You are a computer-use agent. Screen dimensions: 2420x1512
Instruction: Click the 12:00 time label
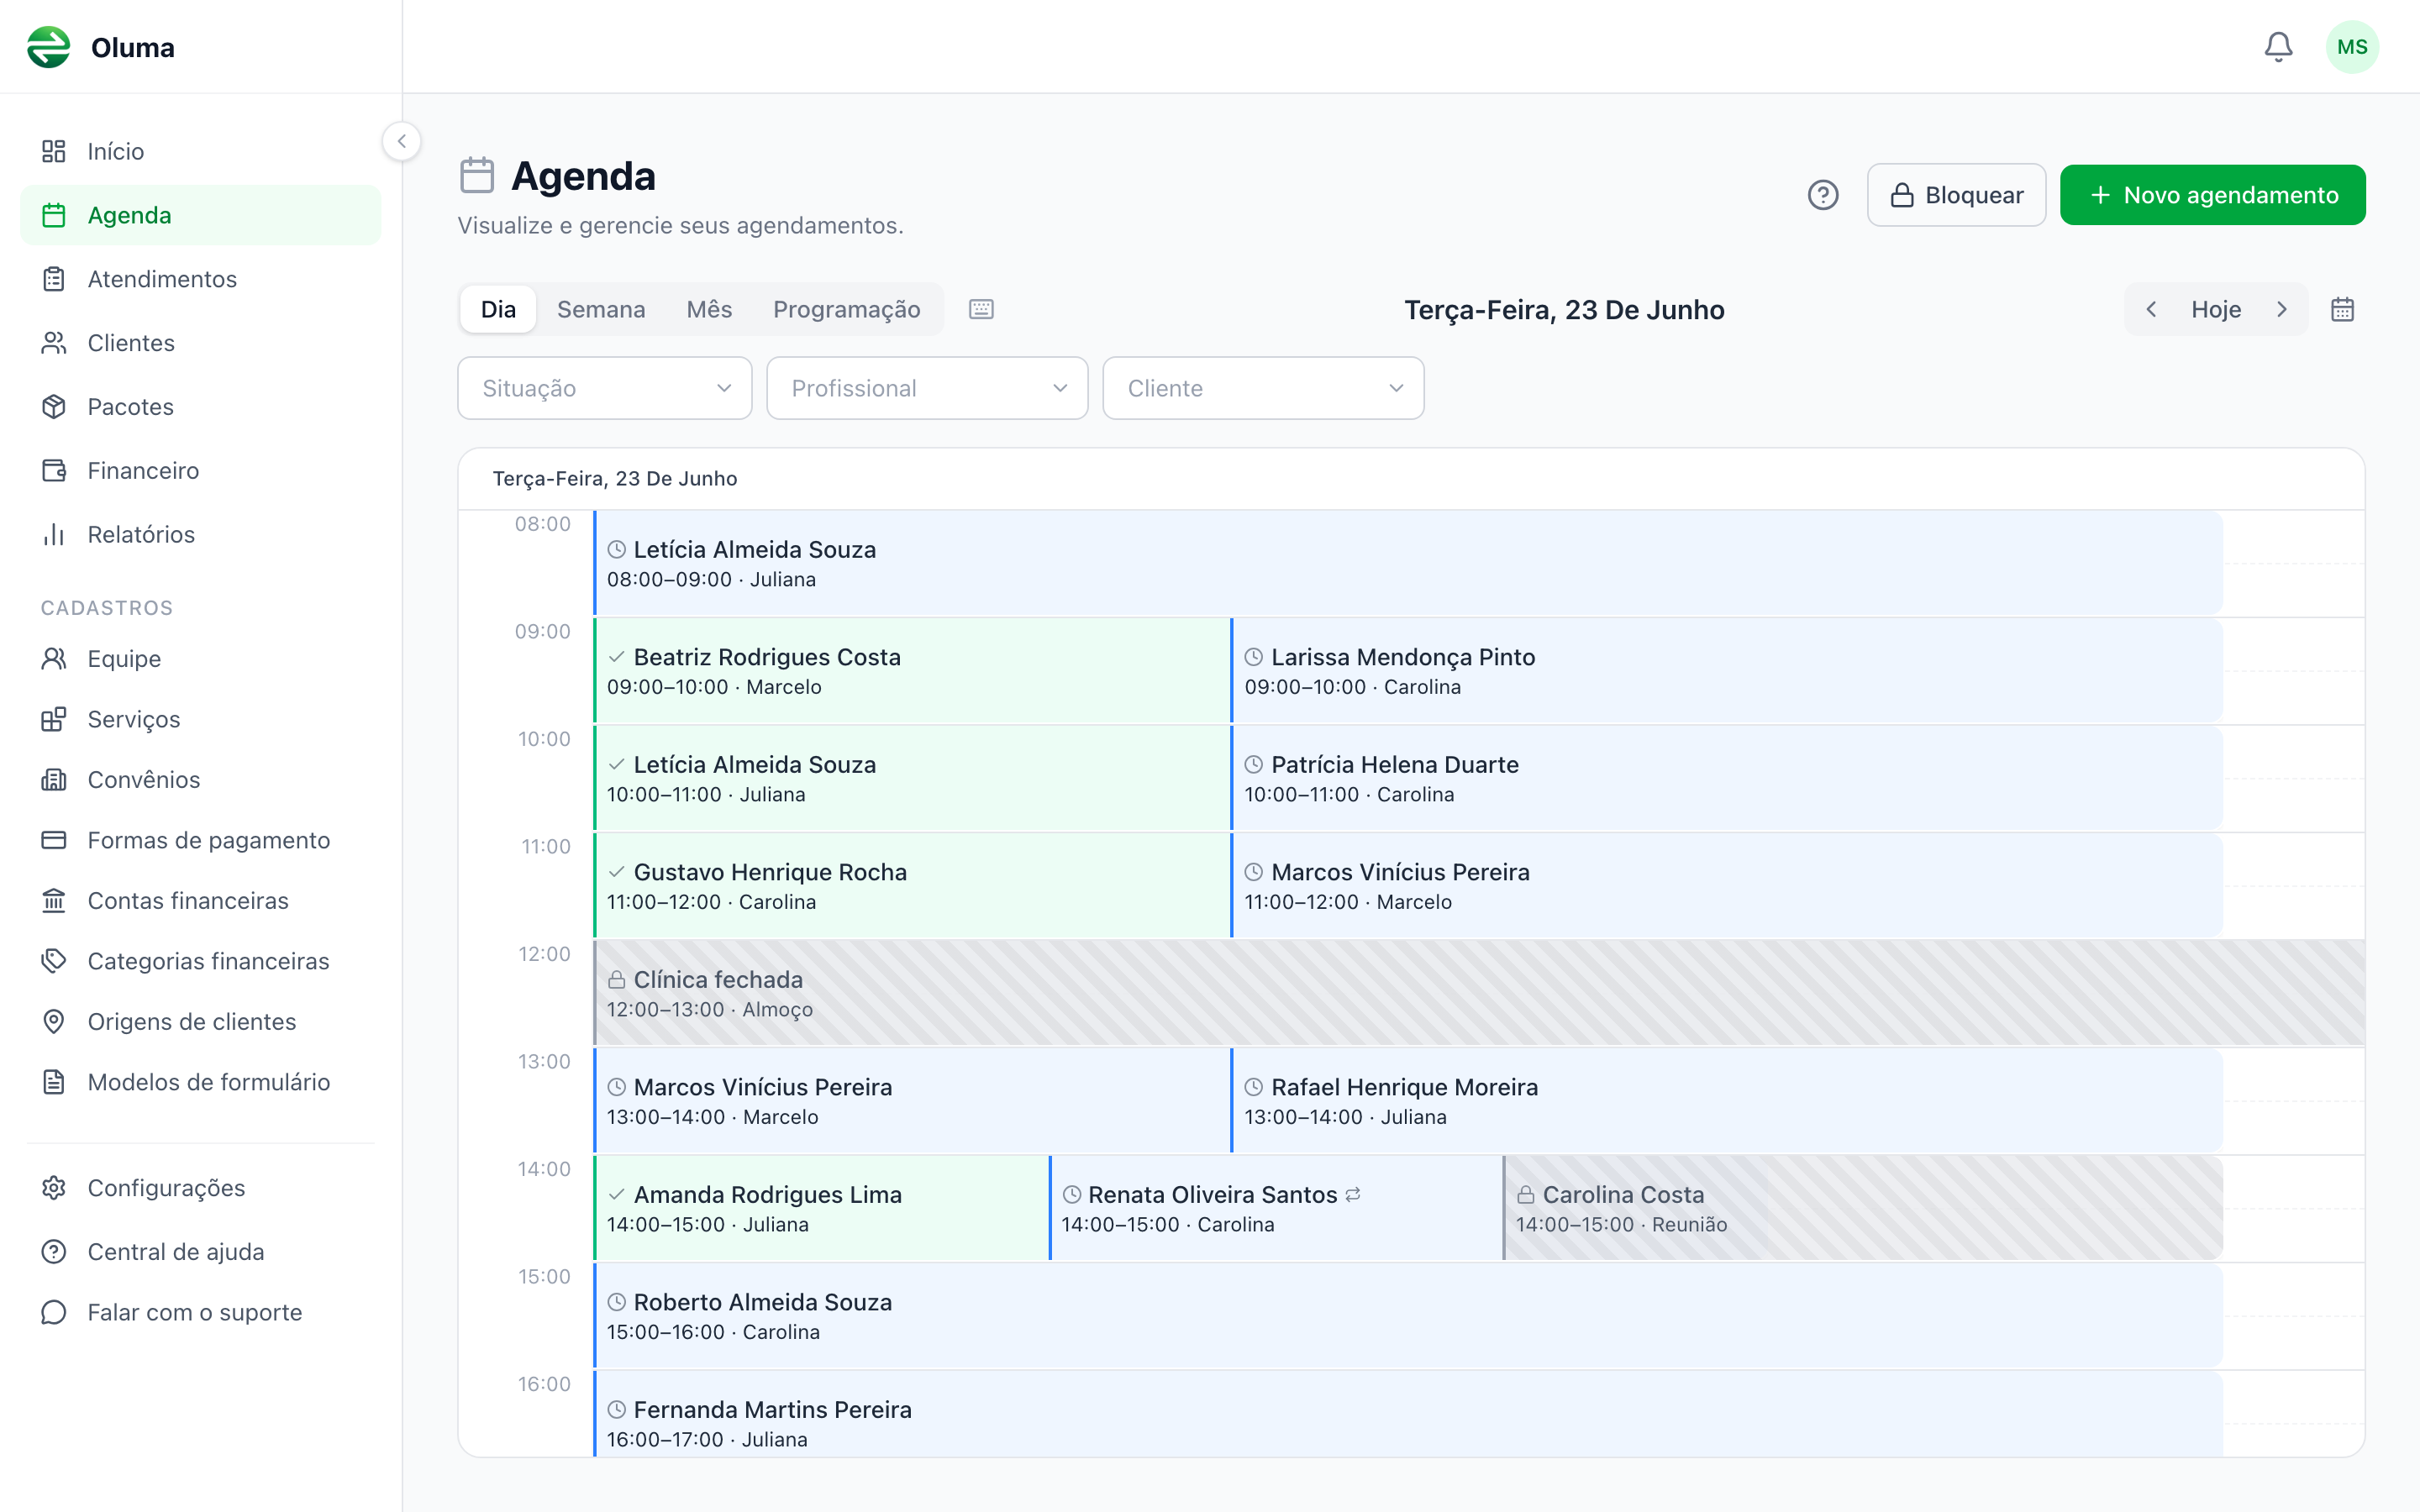coord(544,954)
